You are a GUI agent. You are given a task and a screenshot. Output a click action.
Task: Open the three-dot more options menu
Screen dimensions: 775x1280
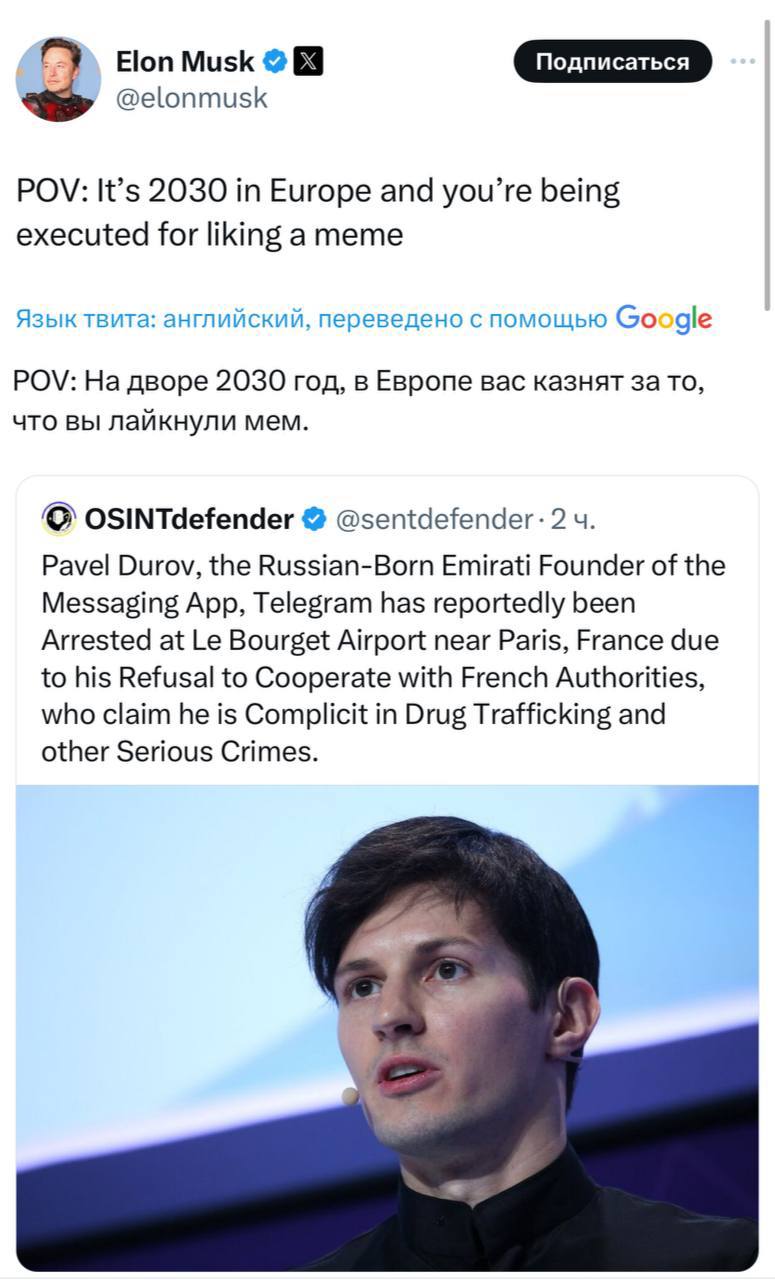pos(742,61)
